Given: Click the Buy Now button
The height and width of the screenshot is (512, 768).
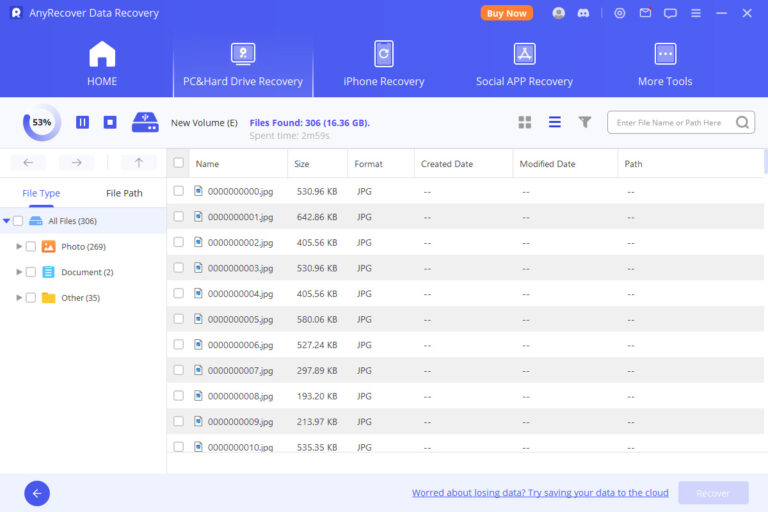Looking at the screenshot, I should pos(507,13).
